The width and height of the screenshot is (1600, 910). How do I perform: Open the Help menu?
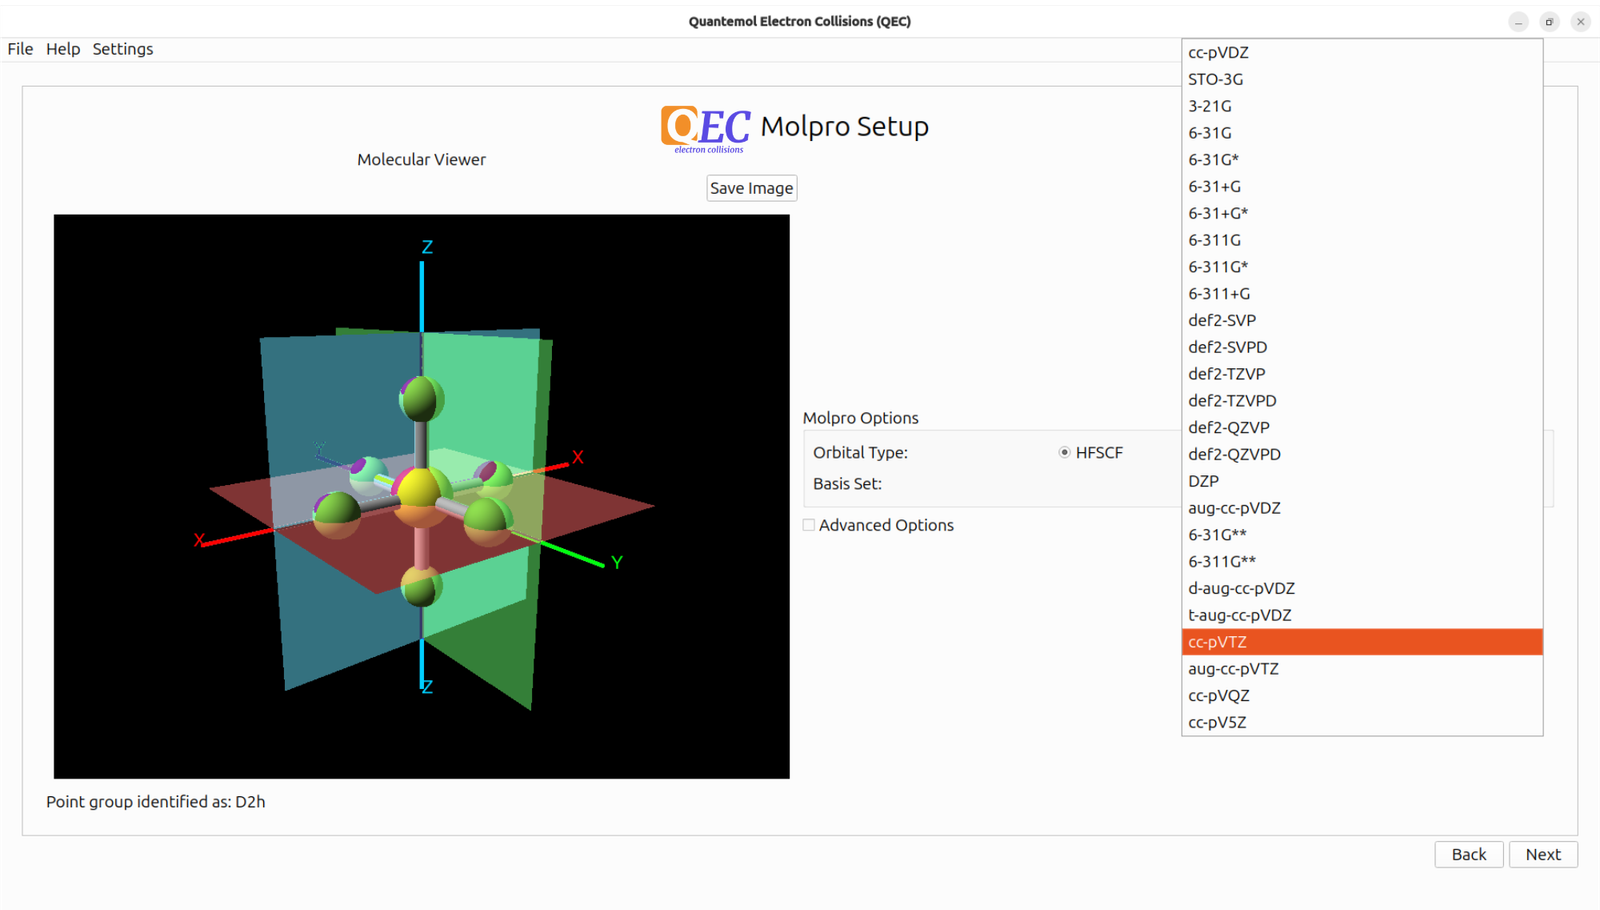click(63, 49)
